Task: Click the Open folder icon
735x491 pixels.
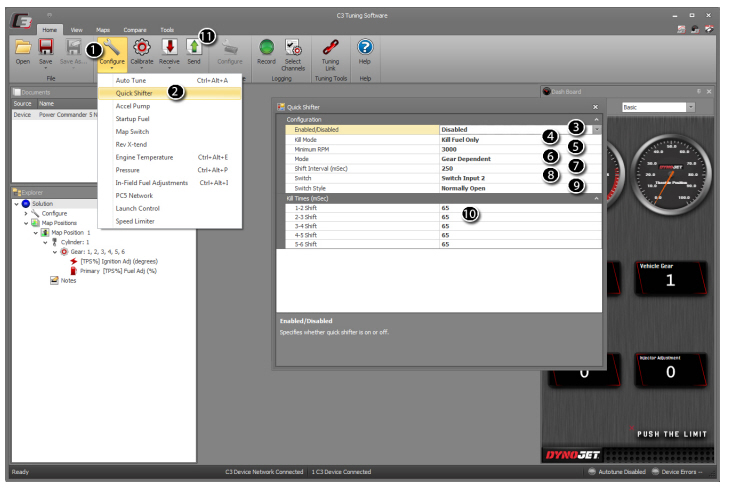Action: click(22, 48)
